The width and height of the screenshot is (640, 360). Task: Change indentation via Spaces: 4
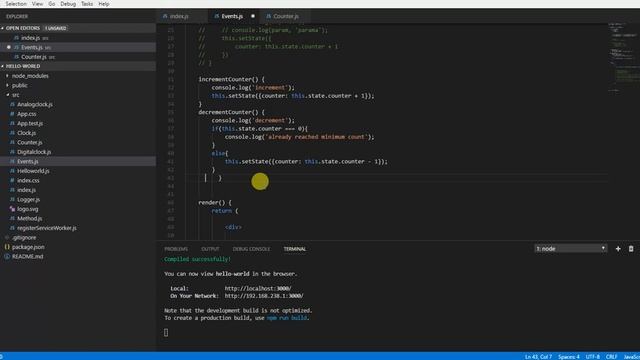click(569, 357)
